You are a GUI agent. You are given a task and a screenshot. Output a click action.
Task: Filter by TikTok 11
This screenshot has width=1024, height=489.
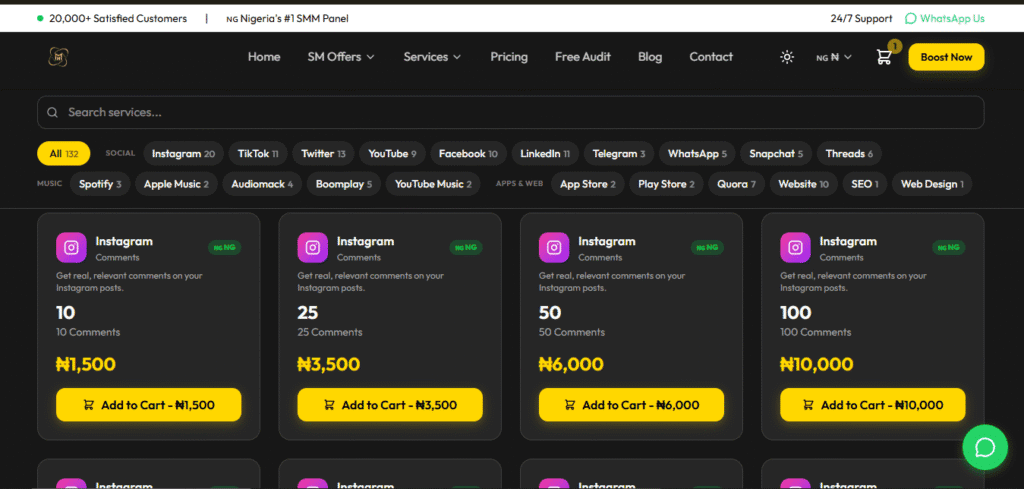tap(258, 153)
